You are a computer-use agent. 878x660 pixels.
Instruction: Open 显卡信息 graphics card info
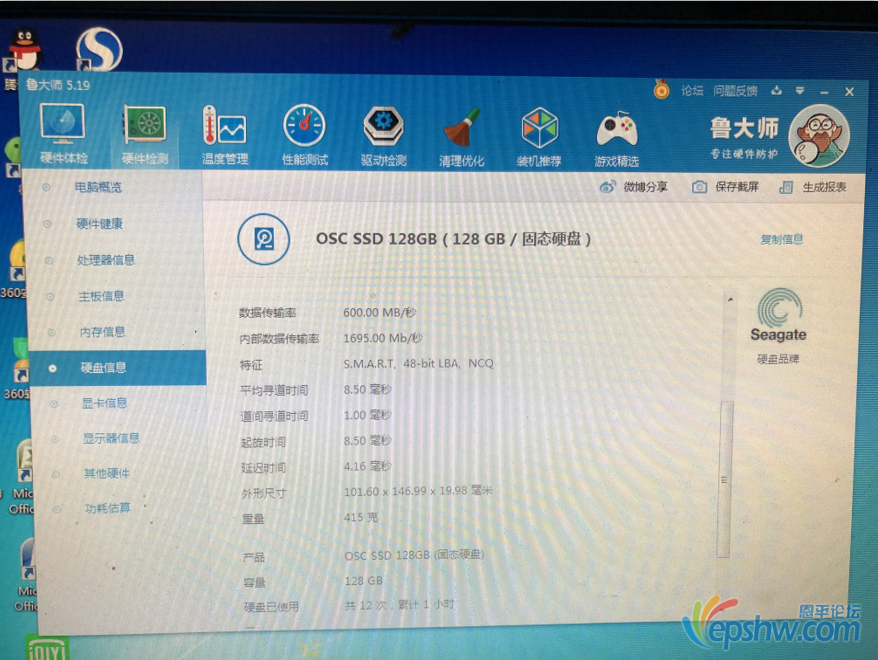[x=104, y=403]
